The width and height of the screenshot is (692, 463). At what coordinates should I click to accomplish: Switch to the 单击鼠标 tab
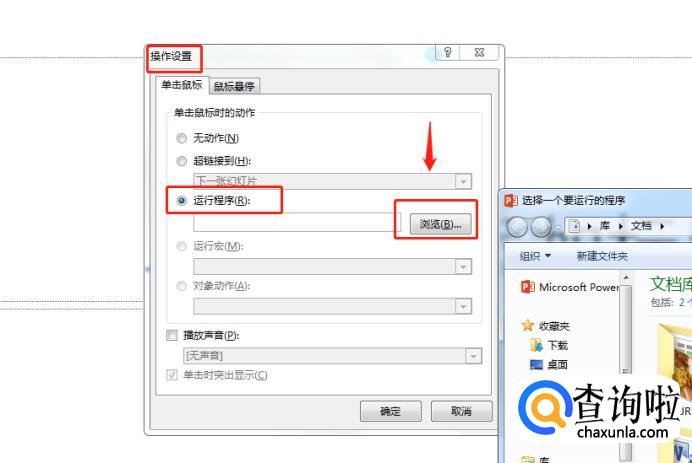[182, 85]
